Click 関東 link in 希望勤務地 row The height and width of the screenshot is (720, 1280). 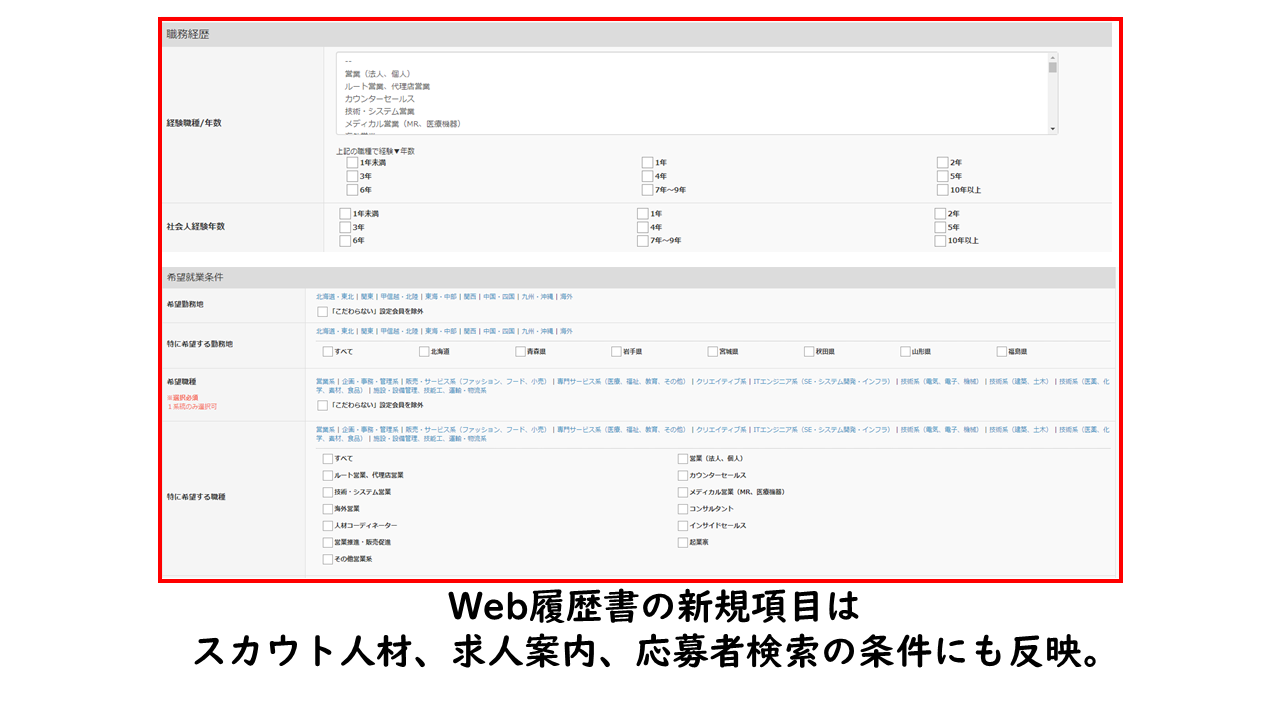pos(367,297)
